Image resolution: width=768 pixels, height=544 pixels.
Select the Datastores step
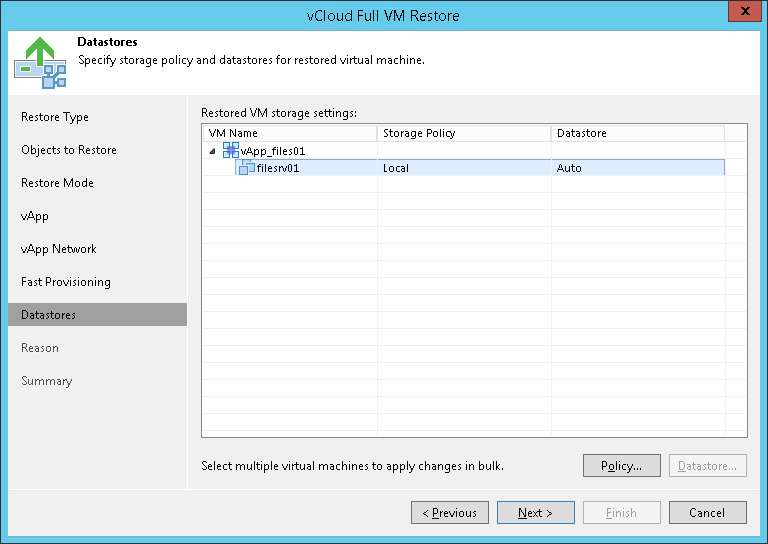pos(97,314)
